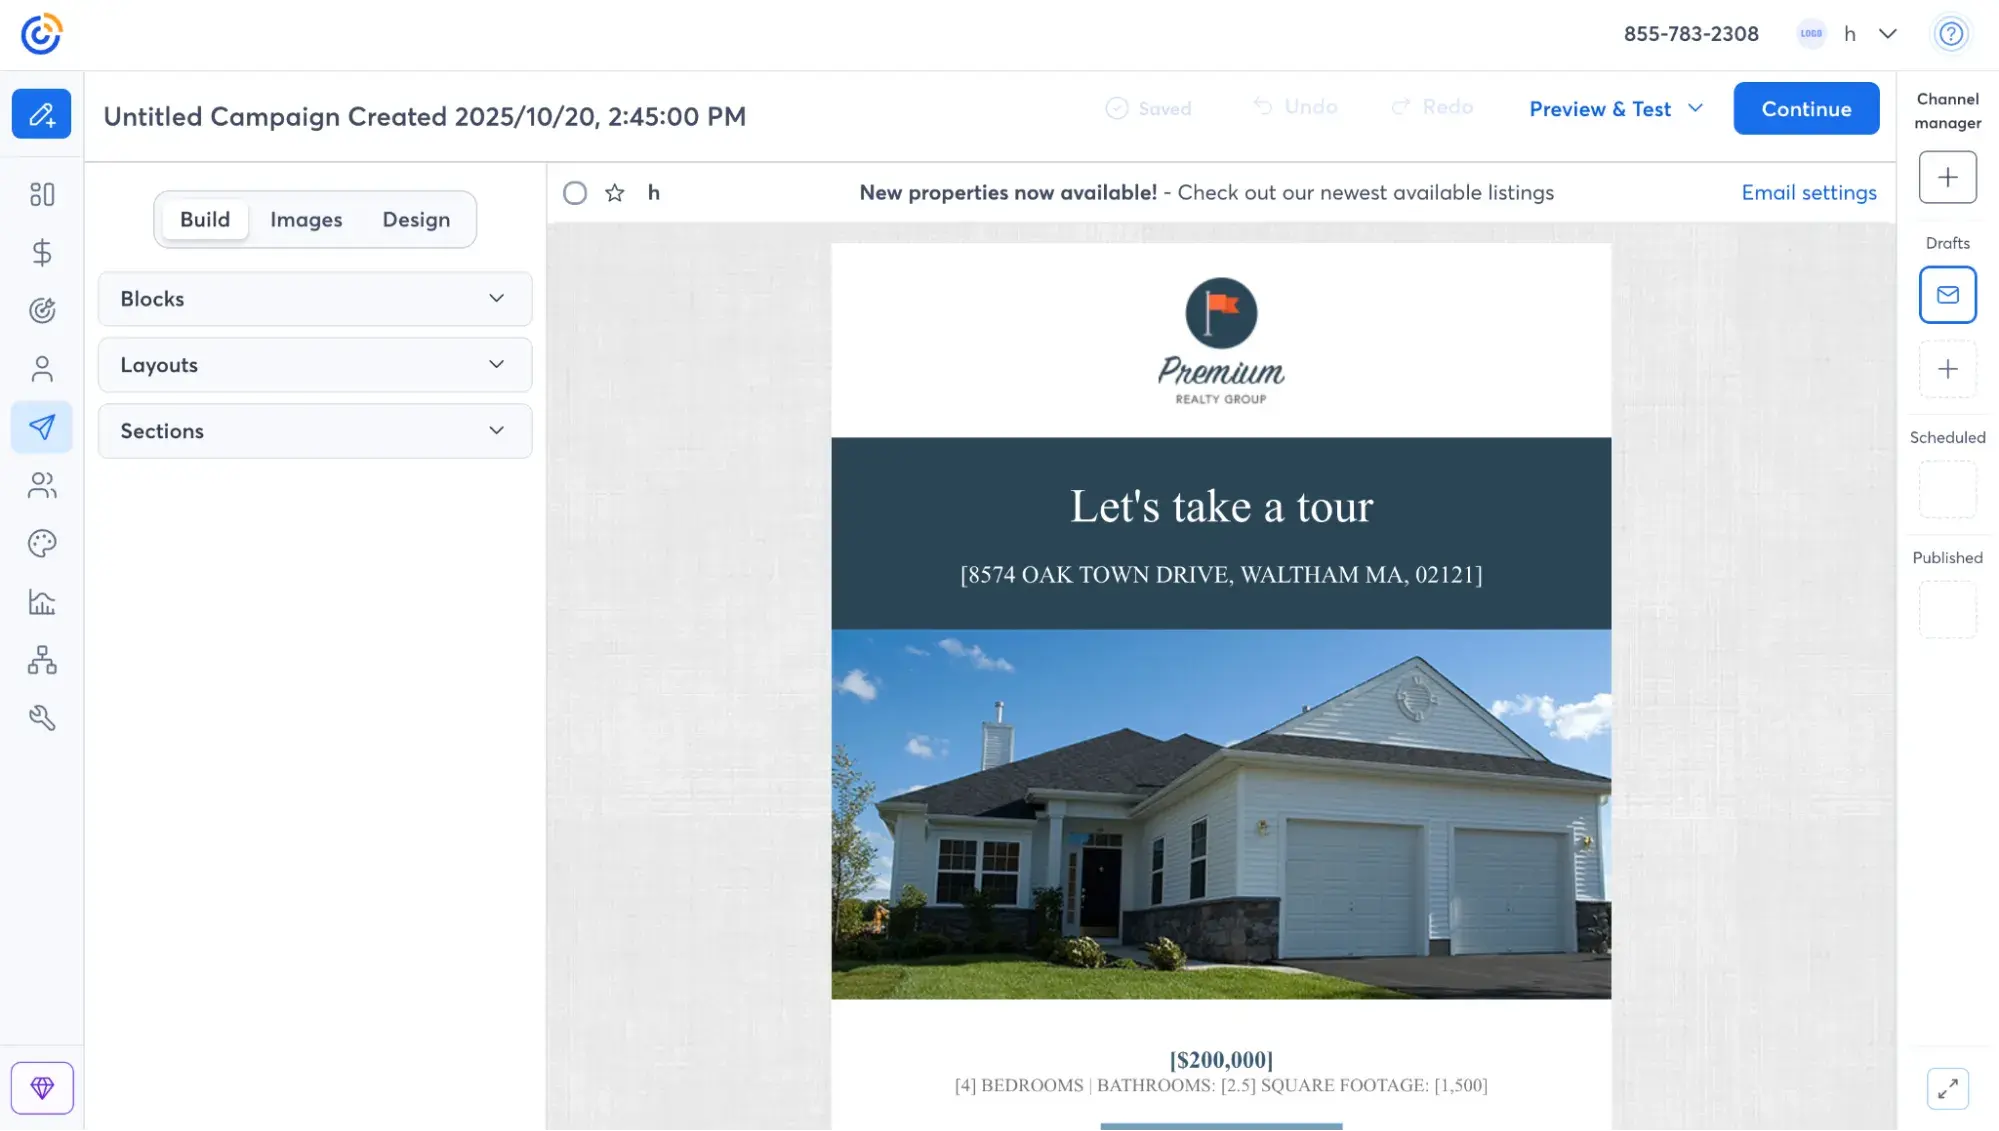Expand the Blocks section

click(x=314, y=298)
